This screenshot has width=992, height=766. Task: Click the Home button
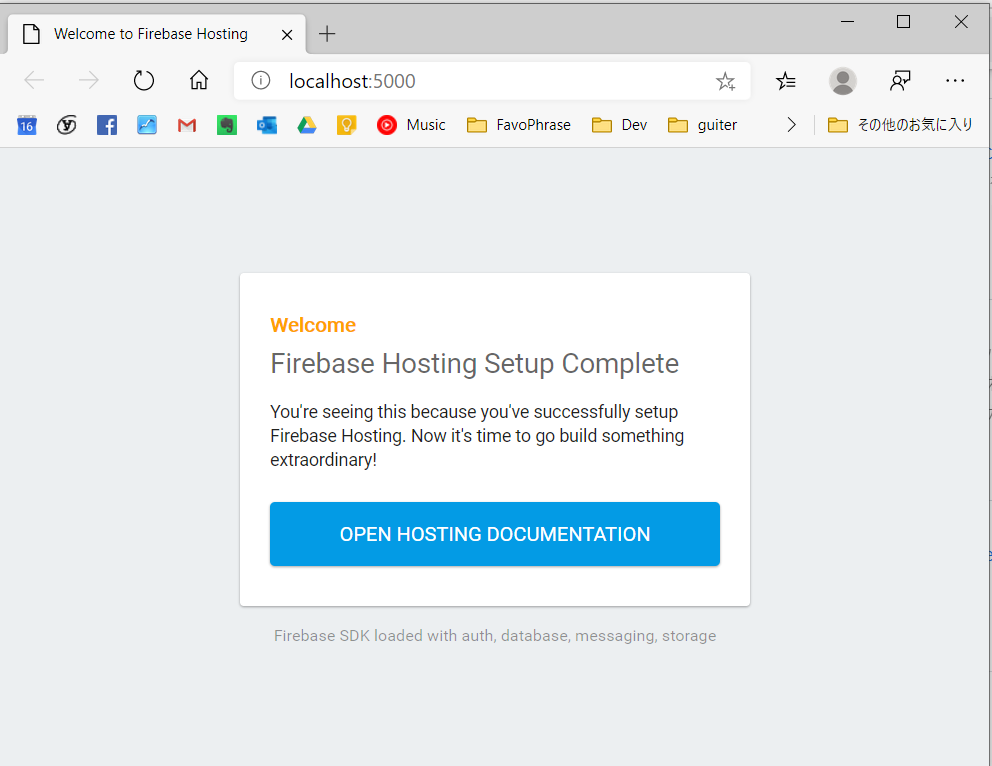coord(198,80)
